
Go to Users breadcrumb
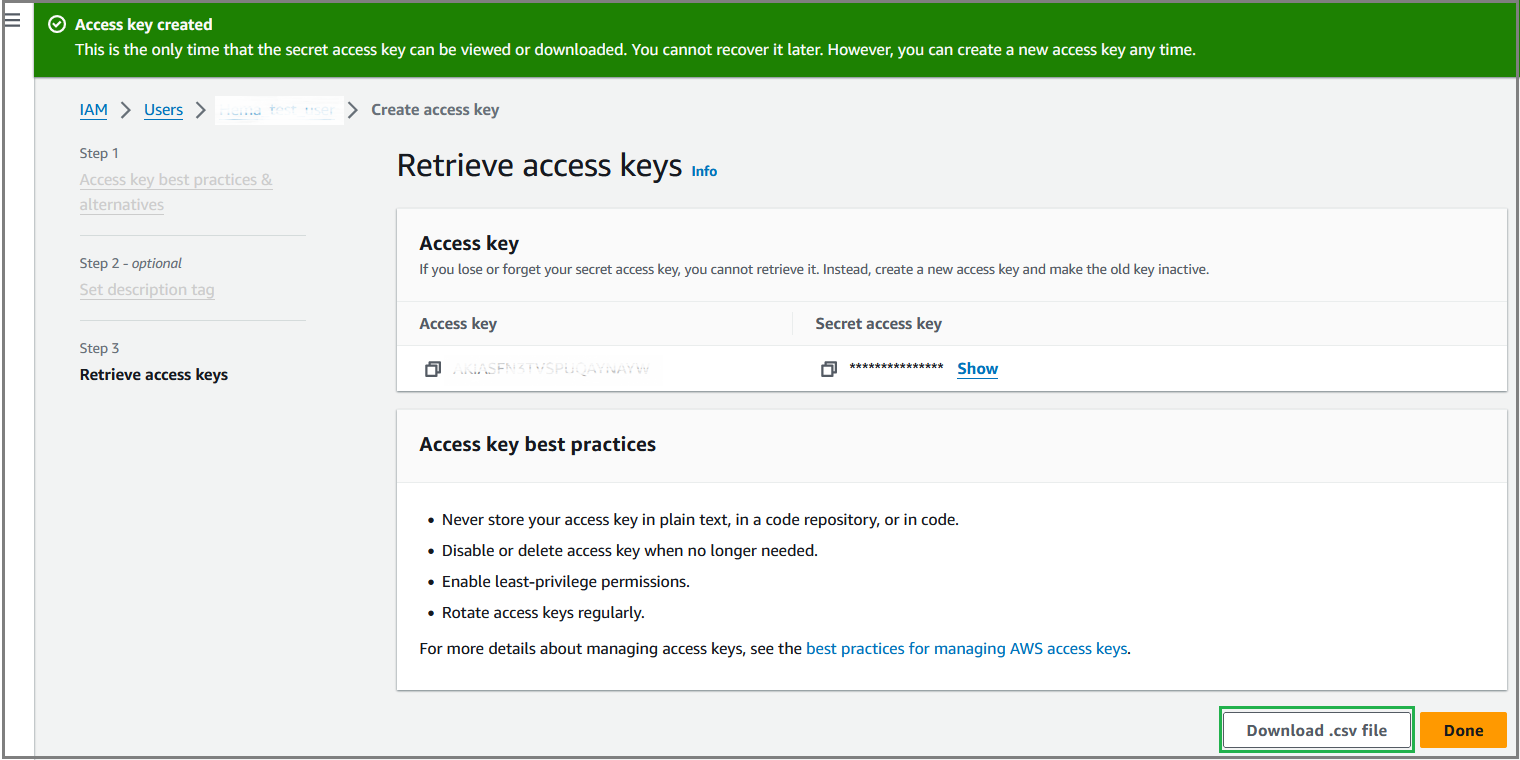click(x=163, y=110)
